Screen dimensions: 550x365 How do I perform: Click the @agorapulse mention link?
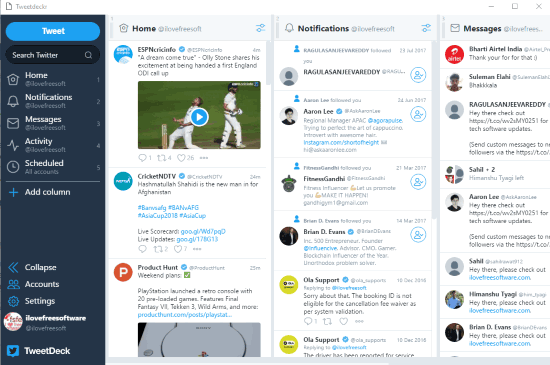coord(385,120)
